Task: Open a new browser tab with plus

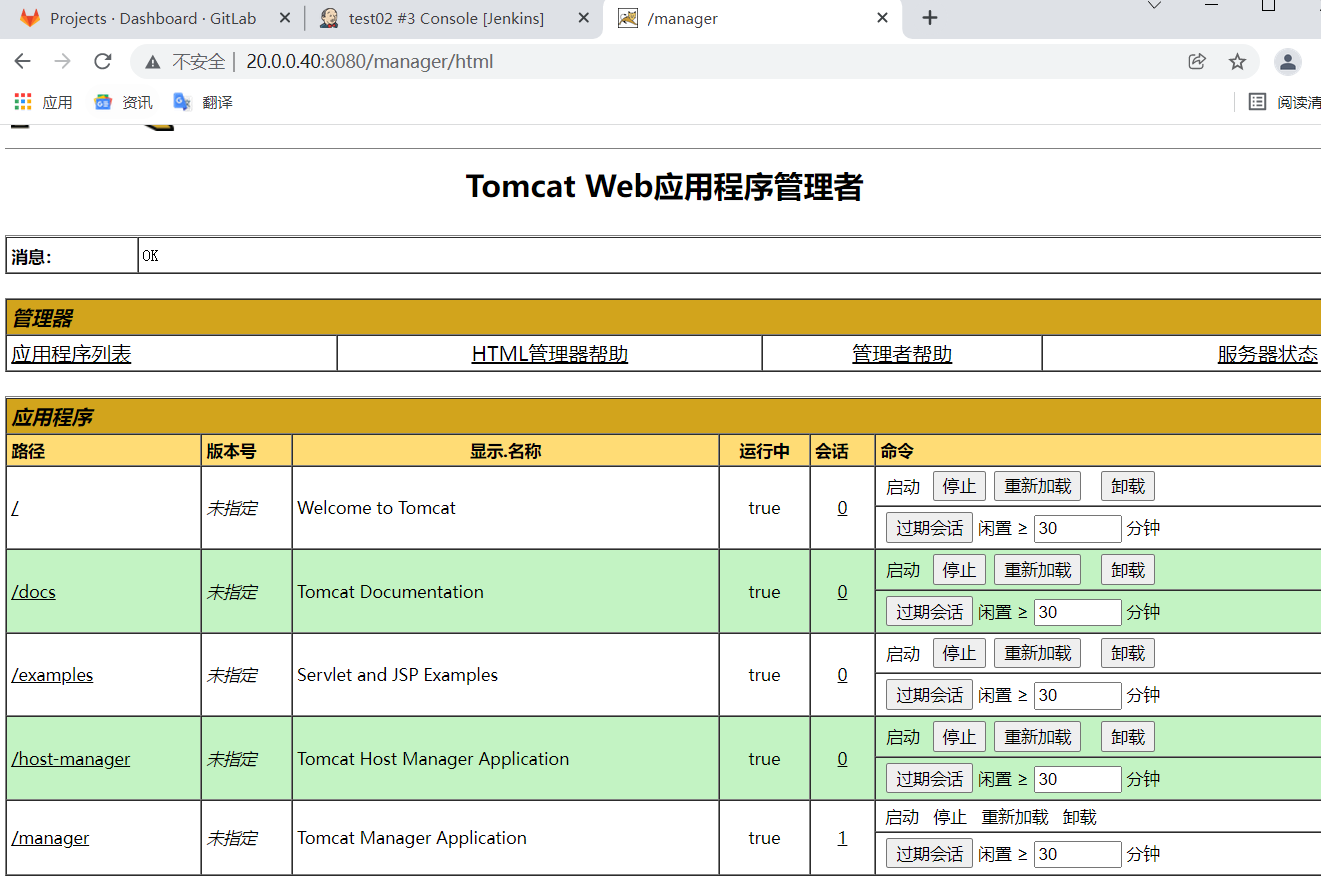Action: [x=930, y=18]
